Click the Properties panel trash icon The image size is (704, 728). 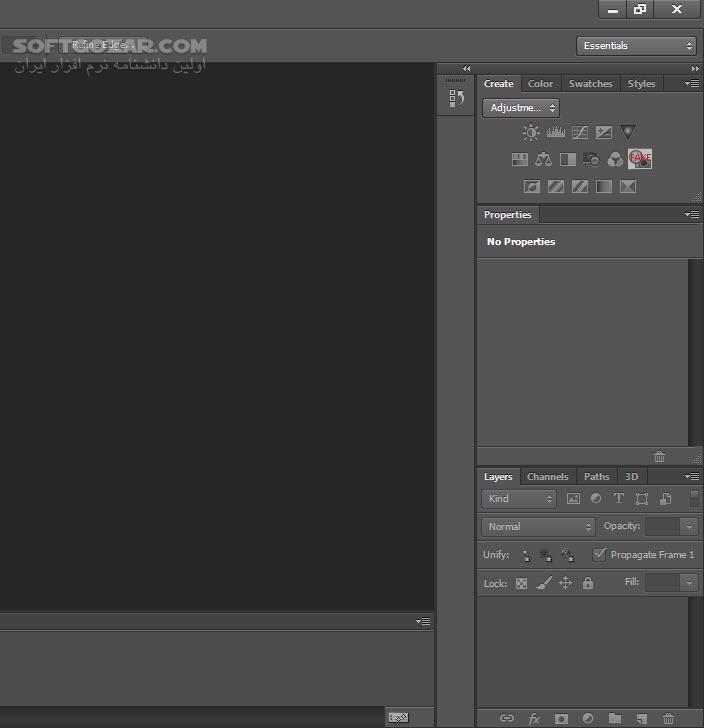(659, 457)
